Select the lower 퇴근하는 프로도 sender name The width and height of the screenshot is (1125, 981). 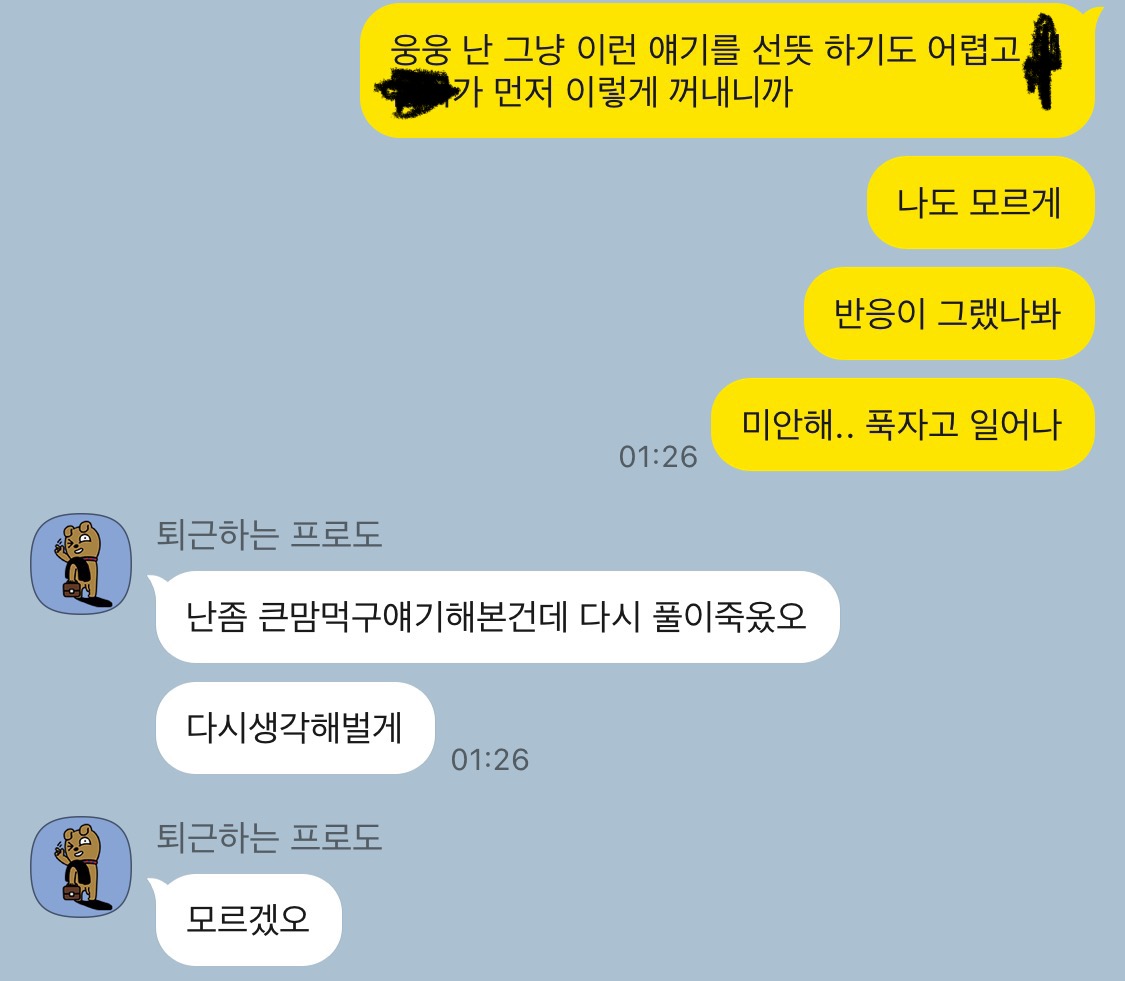click(269, 837)
